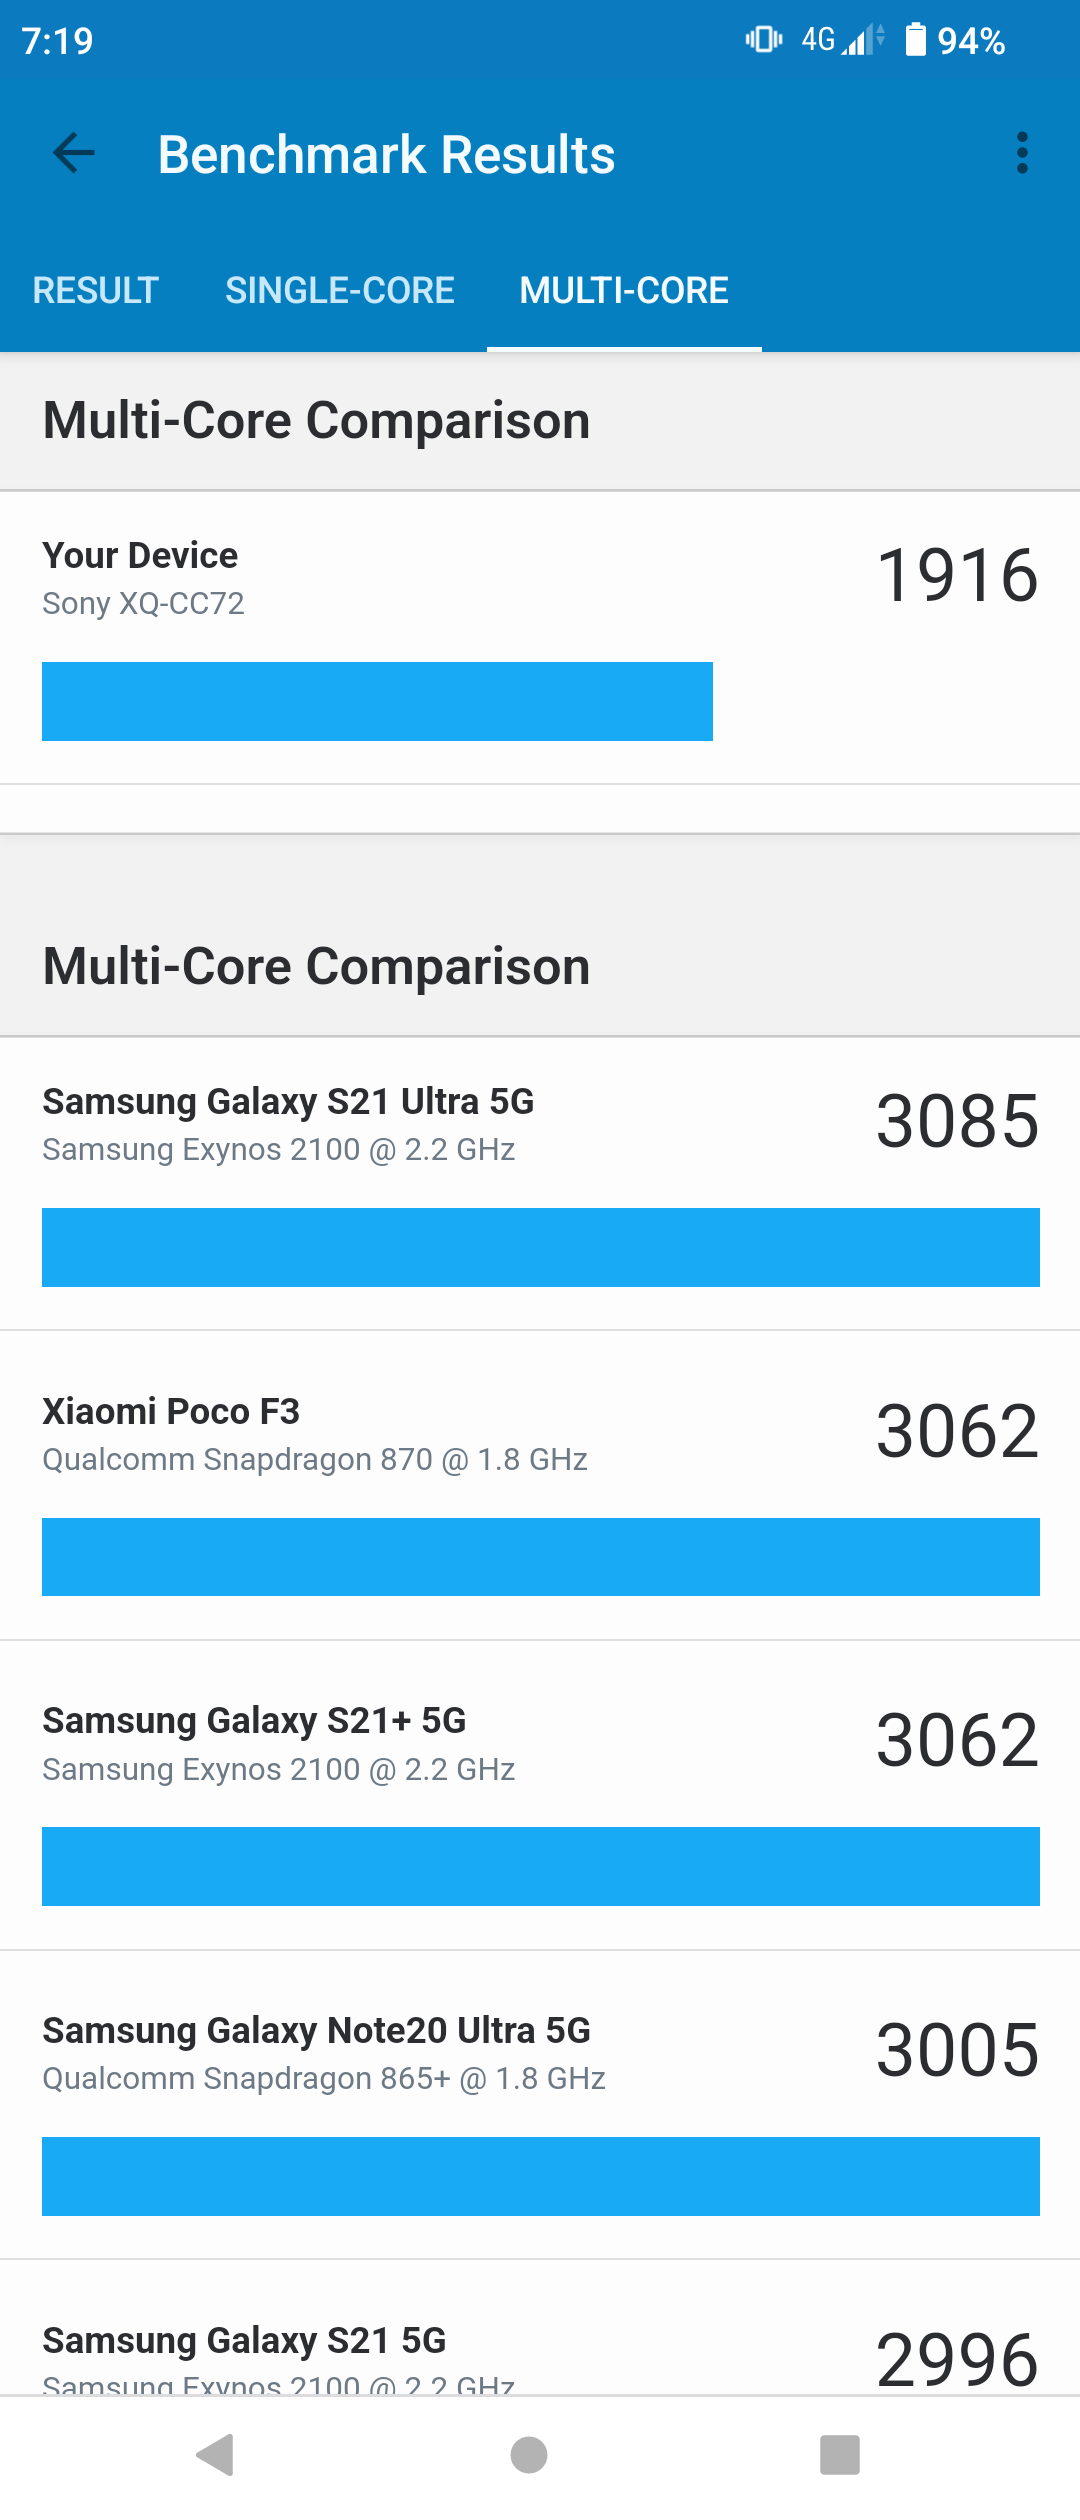Tap the vibrate mode status icon
The width and height of the screenshot is (1080, 2520).
click(x=763, y=40)
